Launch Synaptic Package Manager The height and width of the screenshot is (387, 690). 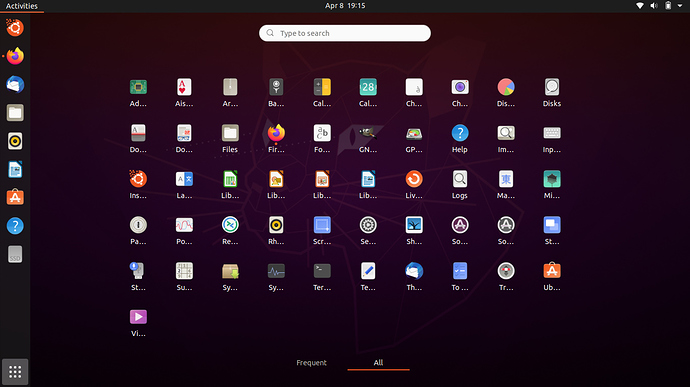pyautogui.click(x=230, y=271)
